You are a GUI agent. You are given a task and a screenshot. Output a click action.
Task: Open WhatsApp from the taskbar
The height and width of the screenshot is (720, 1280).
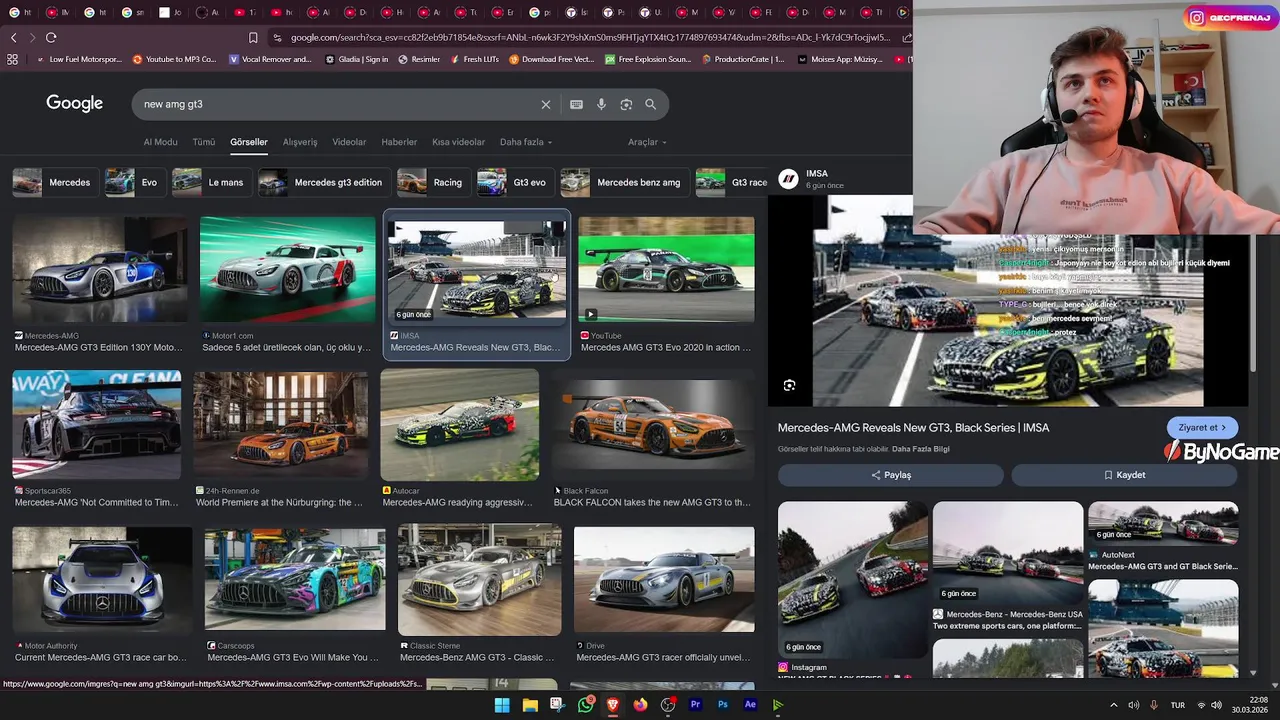click(x=586, y=705)
